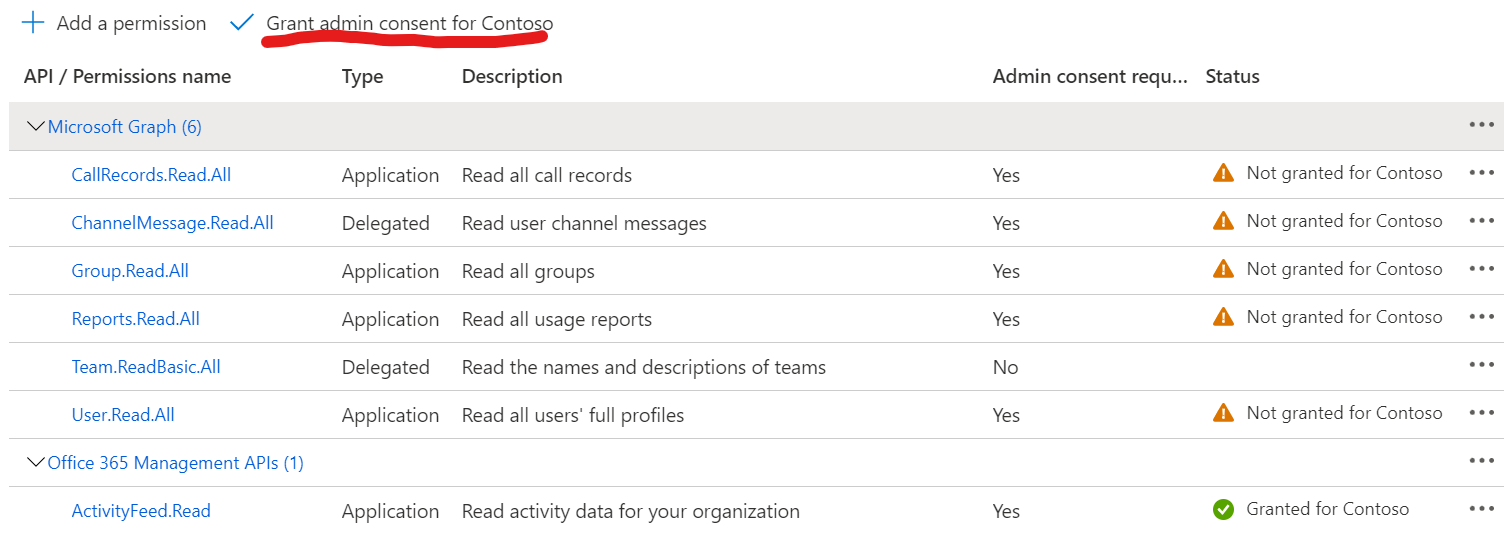Open the ellipsis menu for ActivityFeed.Read

tap(1481, 509)
